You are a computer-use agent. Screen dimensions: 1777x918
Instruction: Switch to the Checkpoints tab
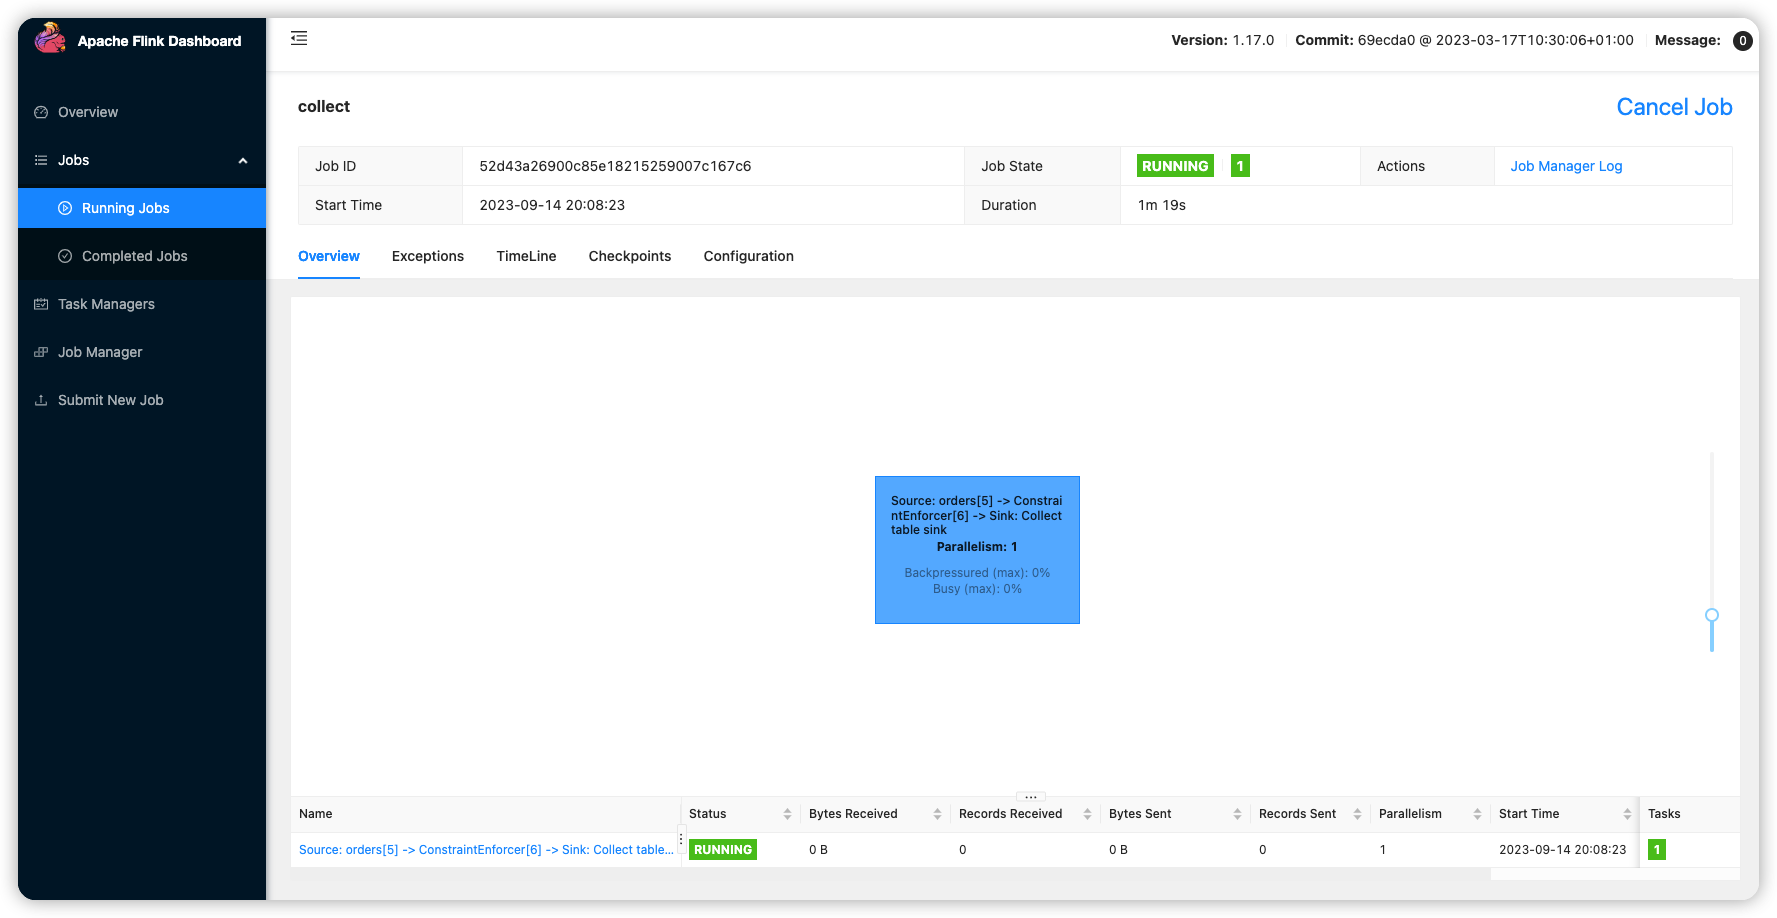tap(629, 256)
